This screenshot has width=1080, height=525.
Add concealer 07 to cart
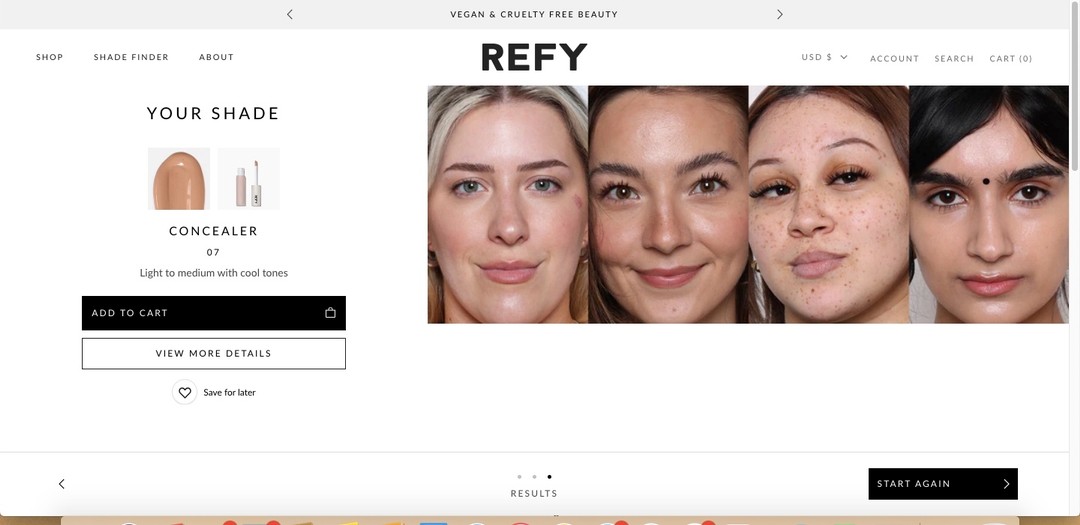[214, 313]
